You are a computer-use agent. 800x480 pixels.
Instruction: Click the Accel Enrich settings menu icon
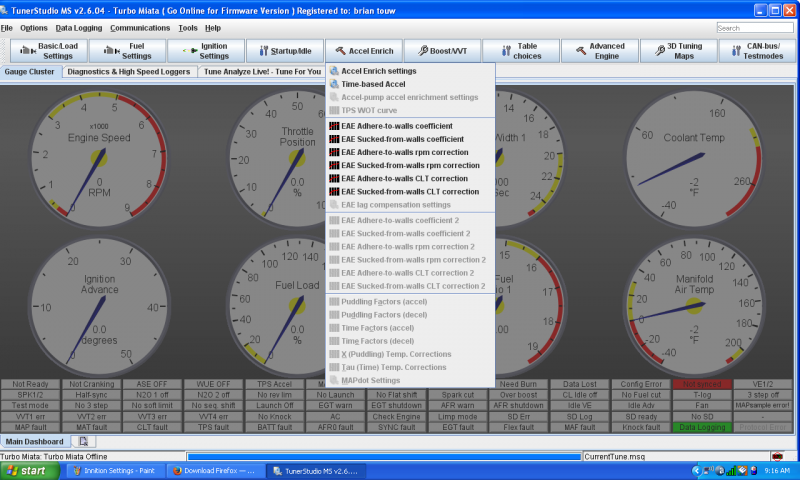[334, 71]
